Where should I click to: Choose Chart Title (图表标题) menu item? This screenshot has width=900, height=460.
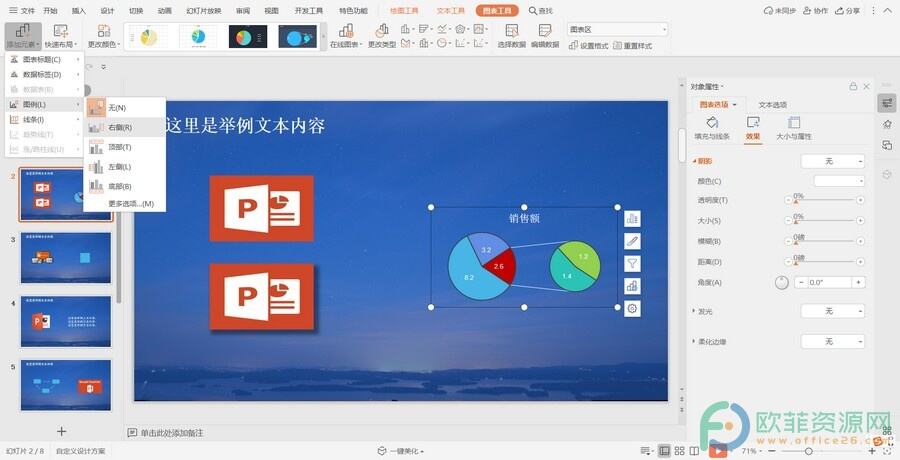pyautogui.click(x=45, y=59)
